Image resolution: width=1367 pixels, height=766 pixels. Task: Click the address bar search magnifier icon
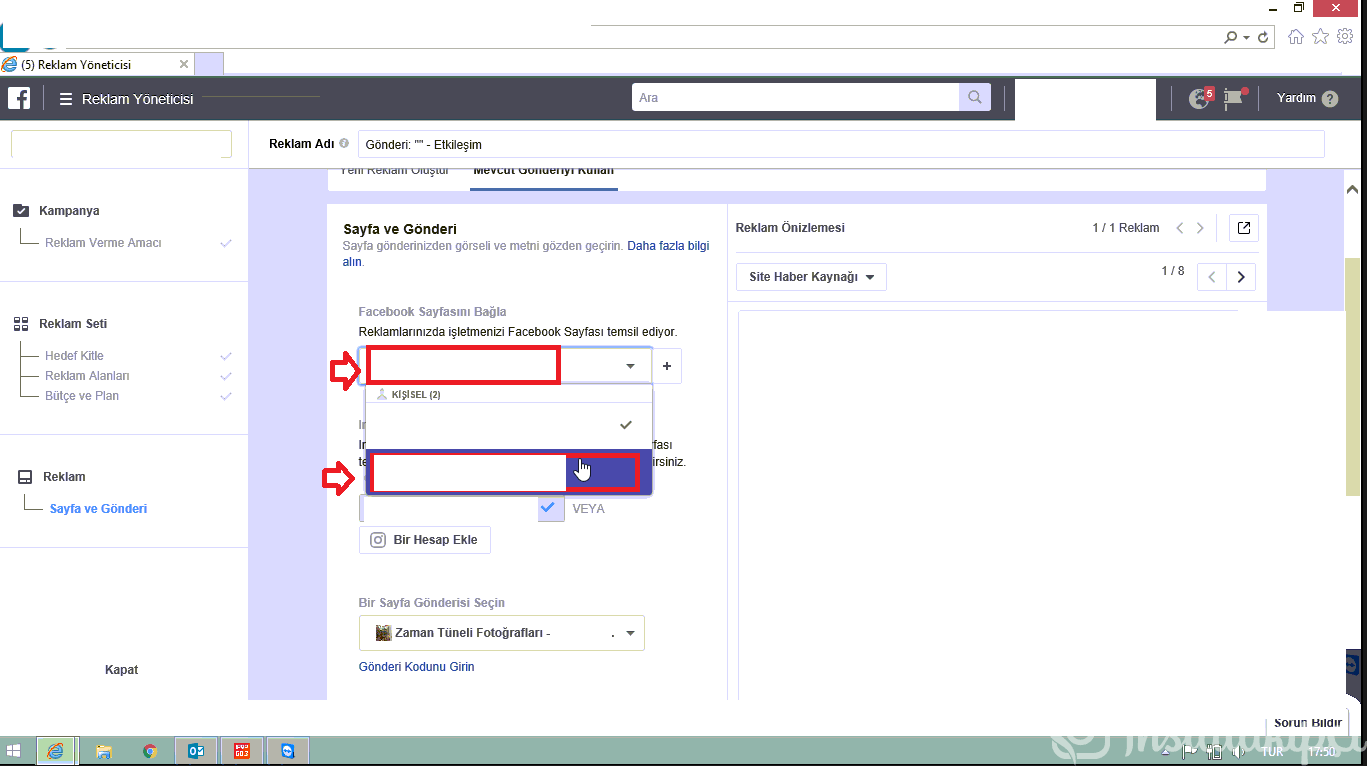(x=1230, y=38)
